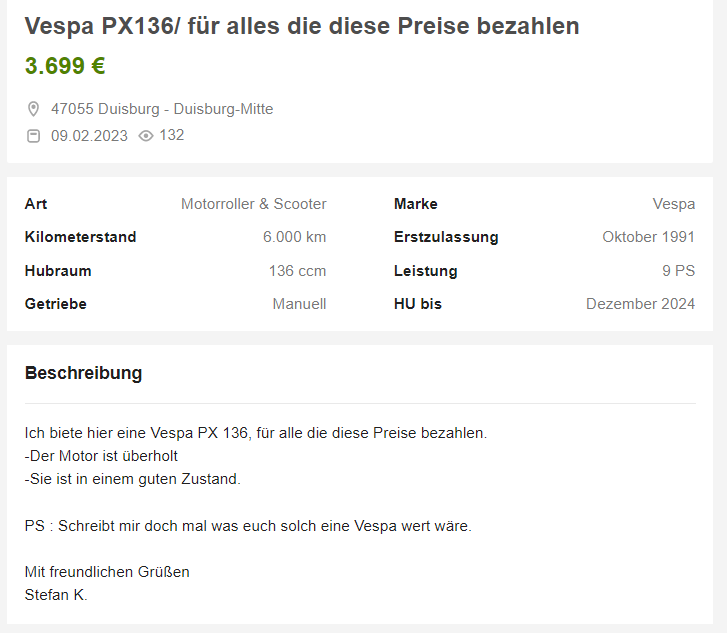Image resolution: width=727 pixels, height=633 pixels.
Task: Click the Vespa brand value
Action: tap(673, 204)
